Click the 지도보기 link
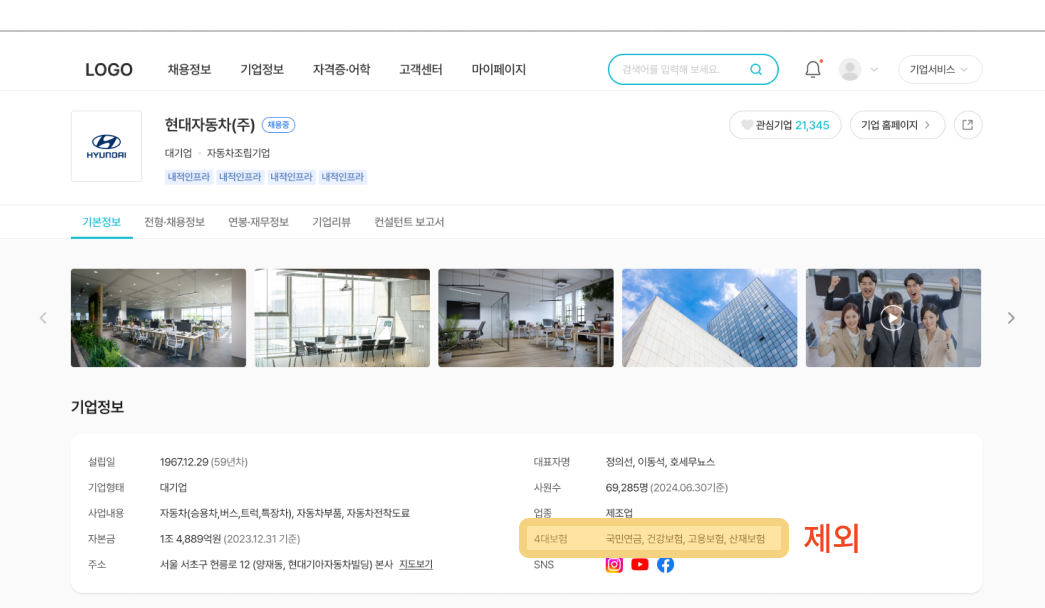This screenshot has width=1045, height=608. pos(416,564)
